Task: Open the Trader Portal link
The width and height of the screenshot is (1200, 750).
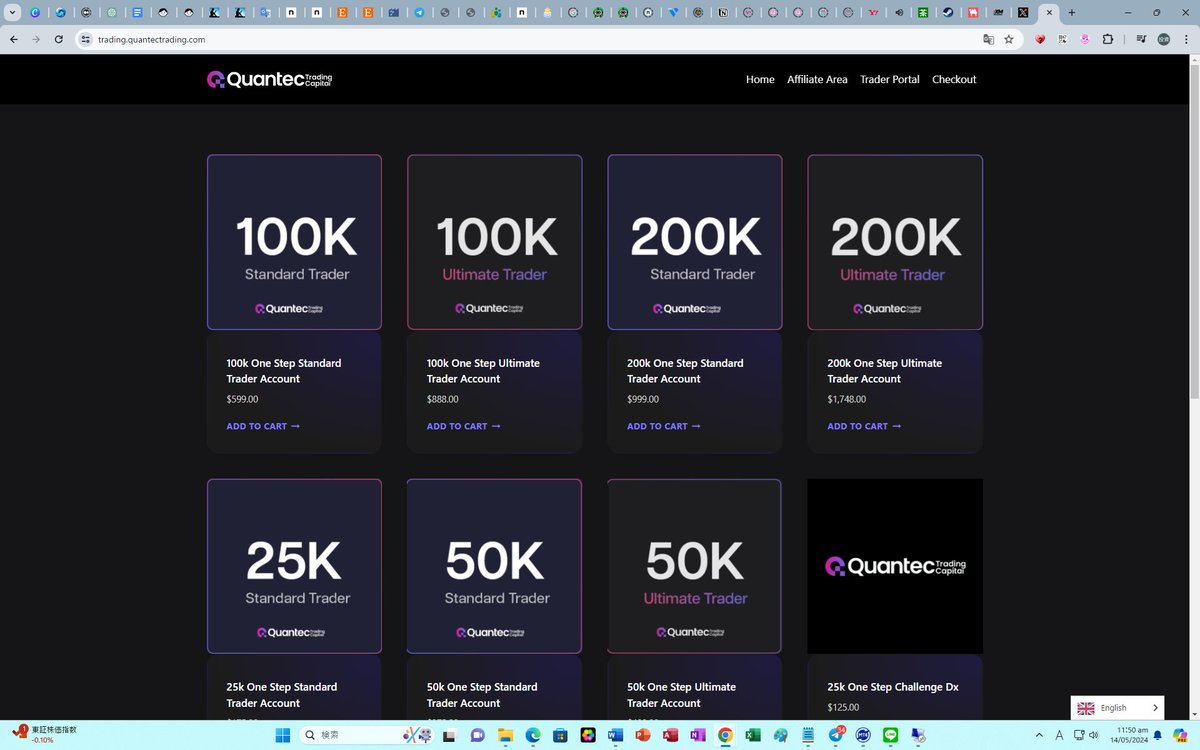Action: click(x=890, y=79)
